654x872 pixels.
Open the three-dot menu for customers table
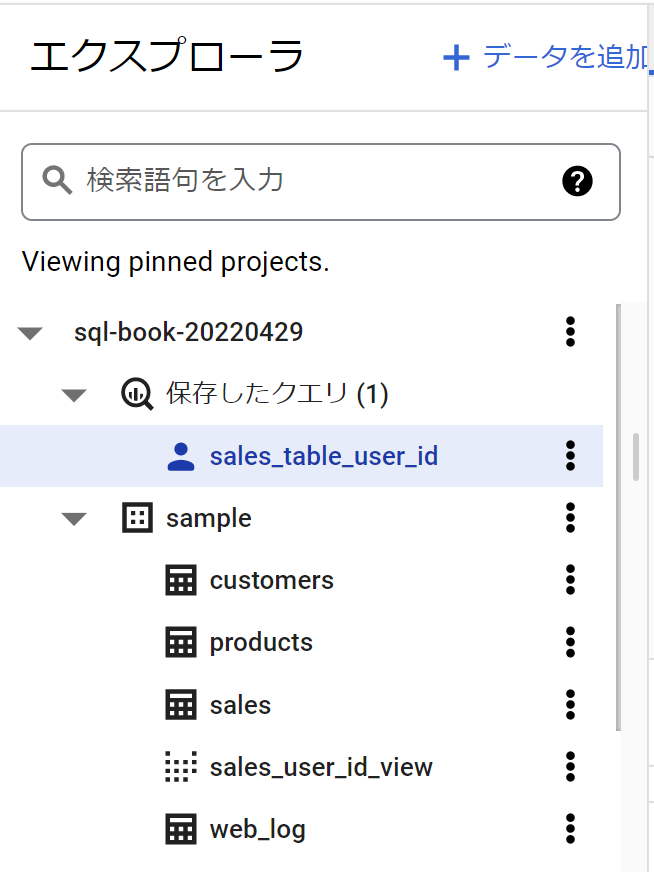click(570, 580)
